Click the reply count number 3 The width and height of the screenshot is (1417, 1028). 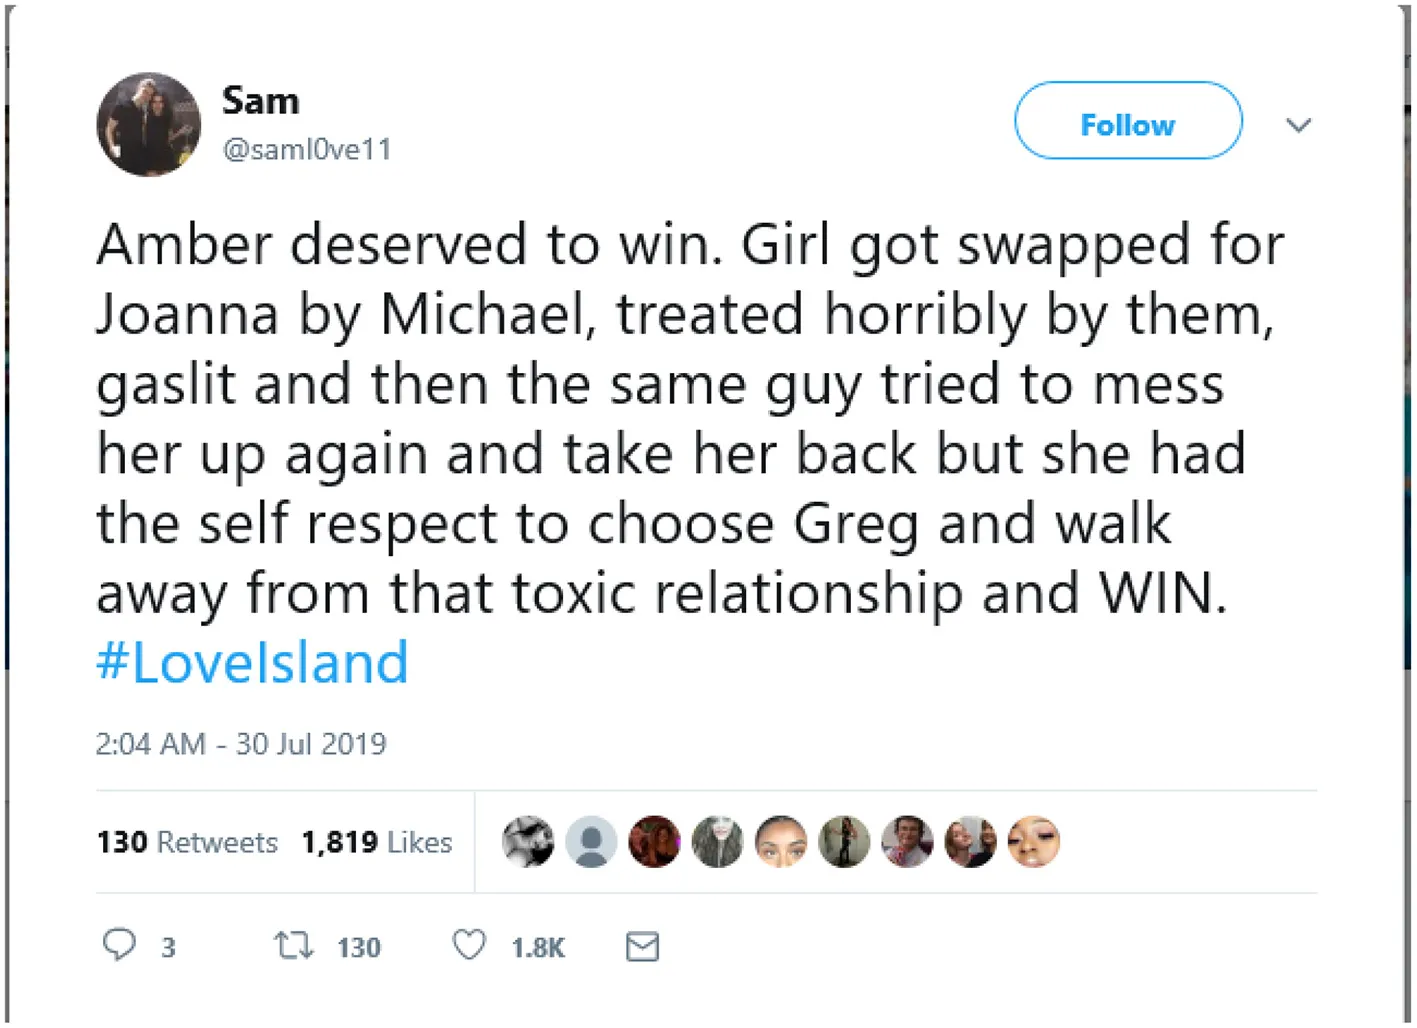(168, 947)
